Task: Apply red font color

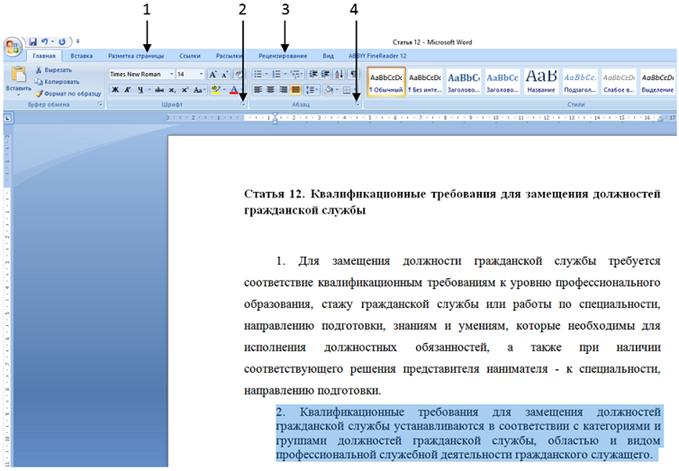Action: tap(234, 90)
